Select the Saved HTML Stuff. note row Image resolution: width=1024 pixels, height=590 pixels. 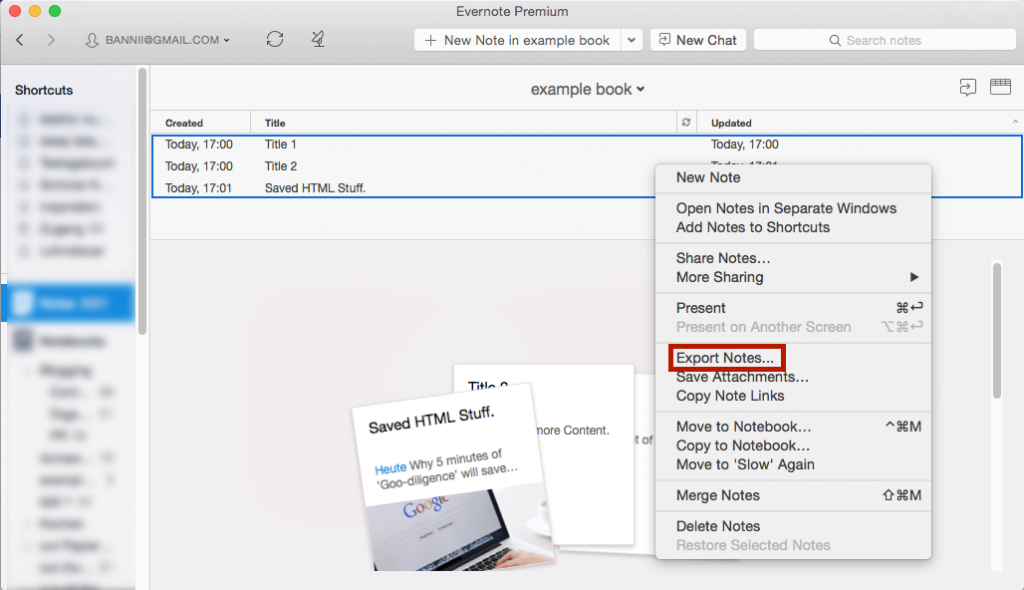pyautogui.click(x=405, y=188)
